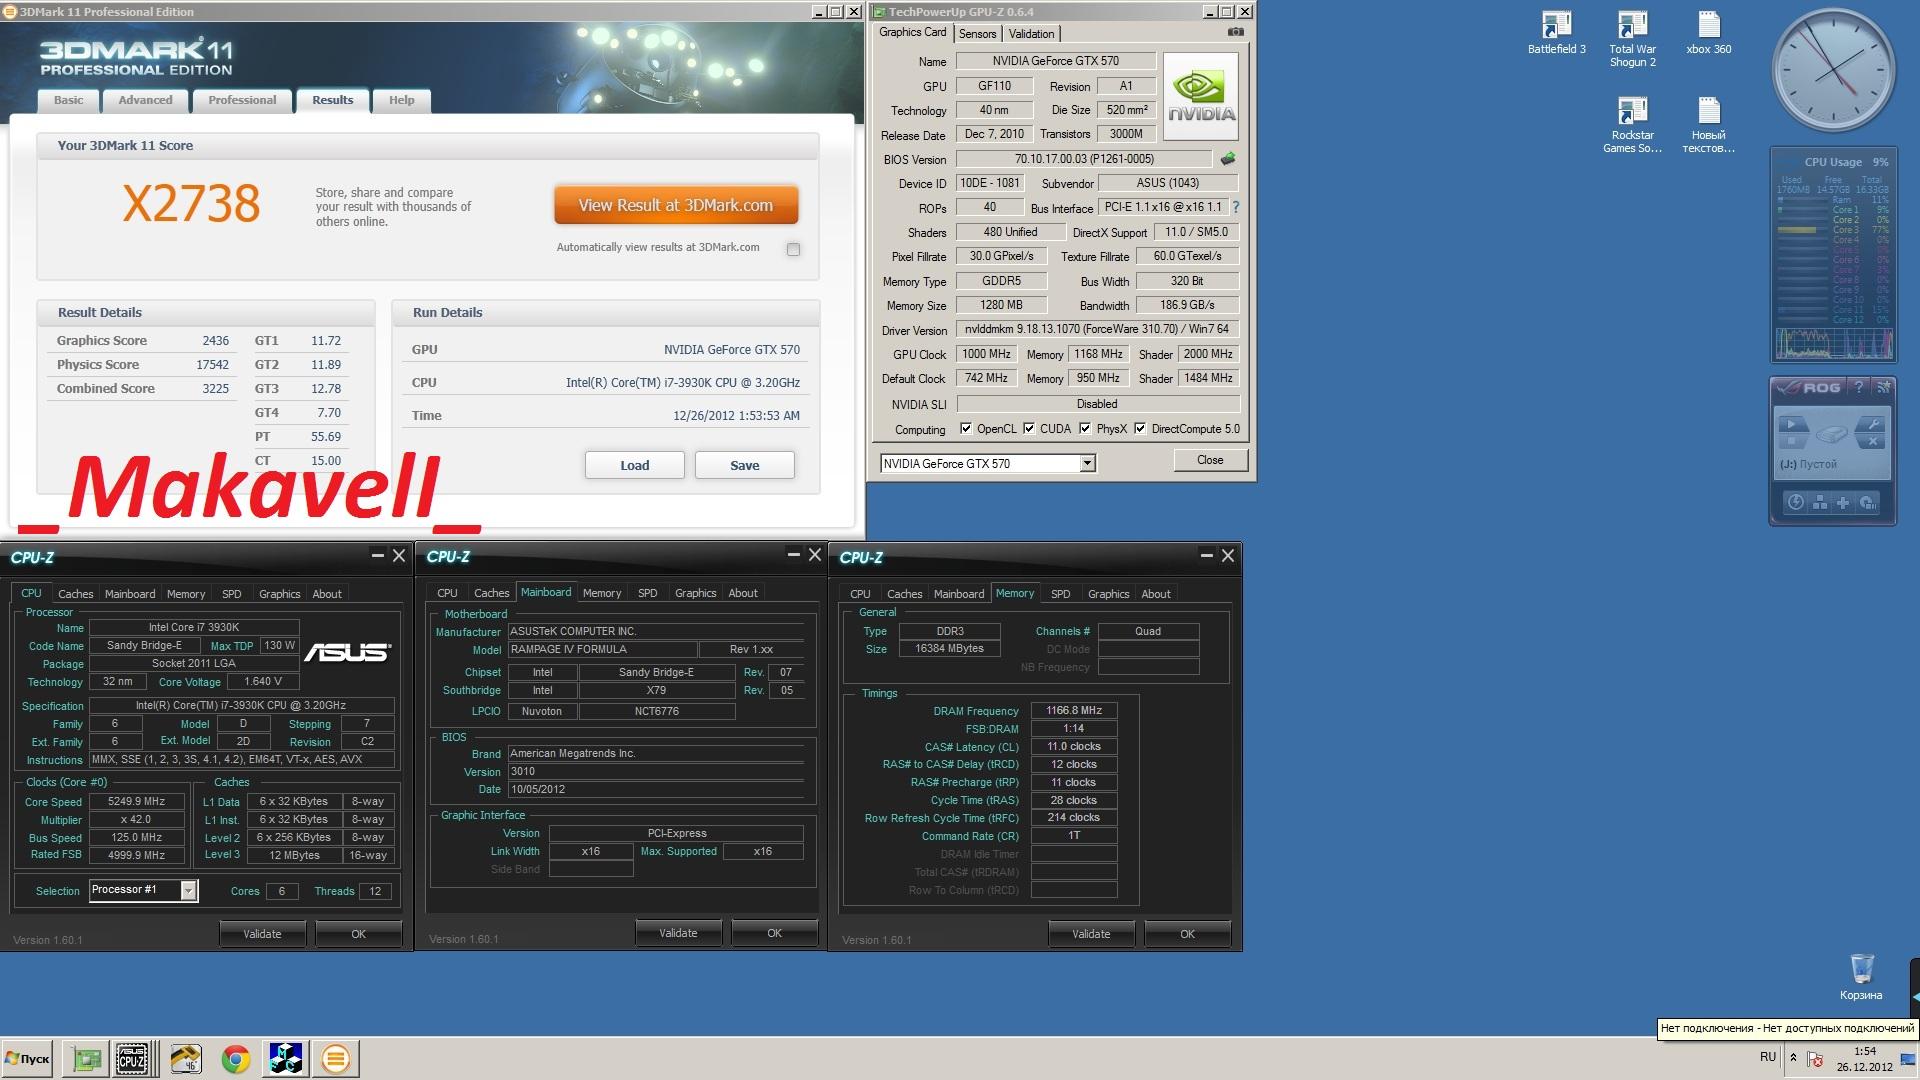The height and width of the screenshot is (1080, 1920).
Task: Click View Result at 3DMark.com button
Action: click(676, 205)
